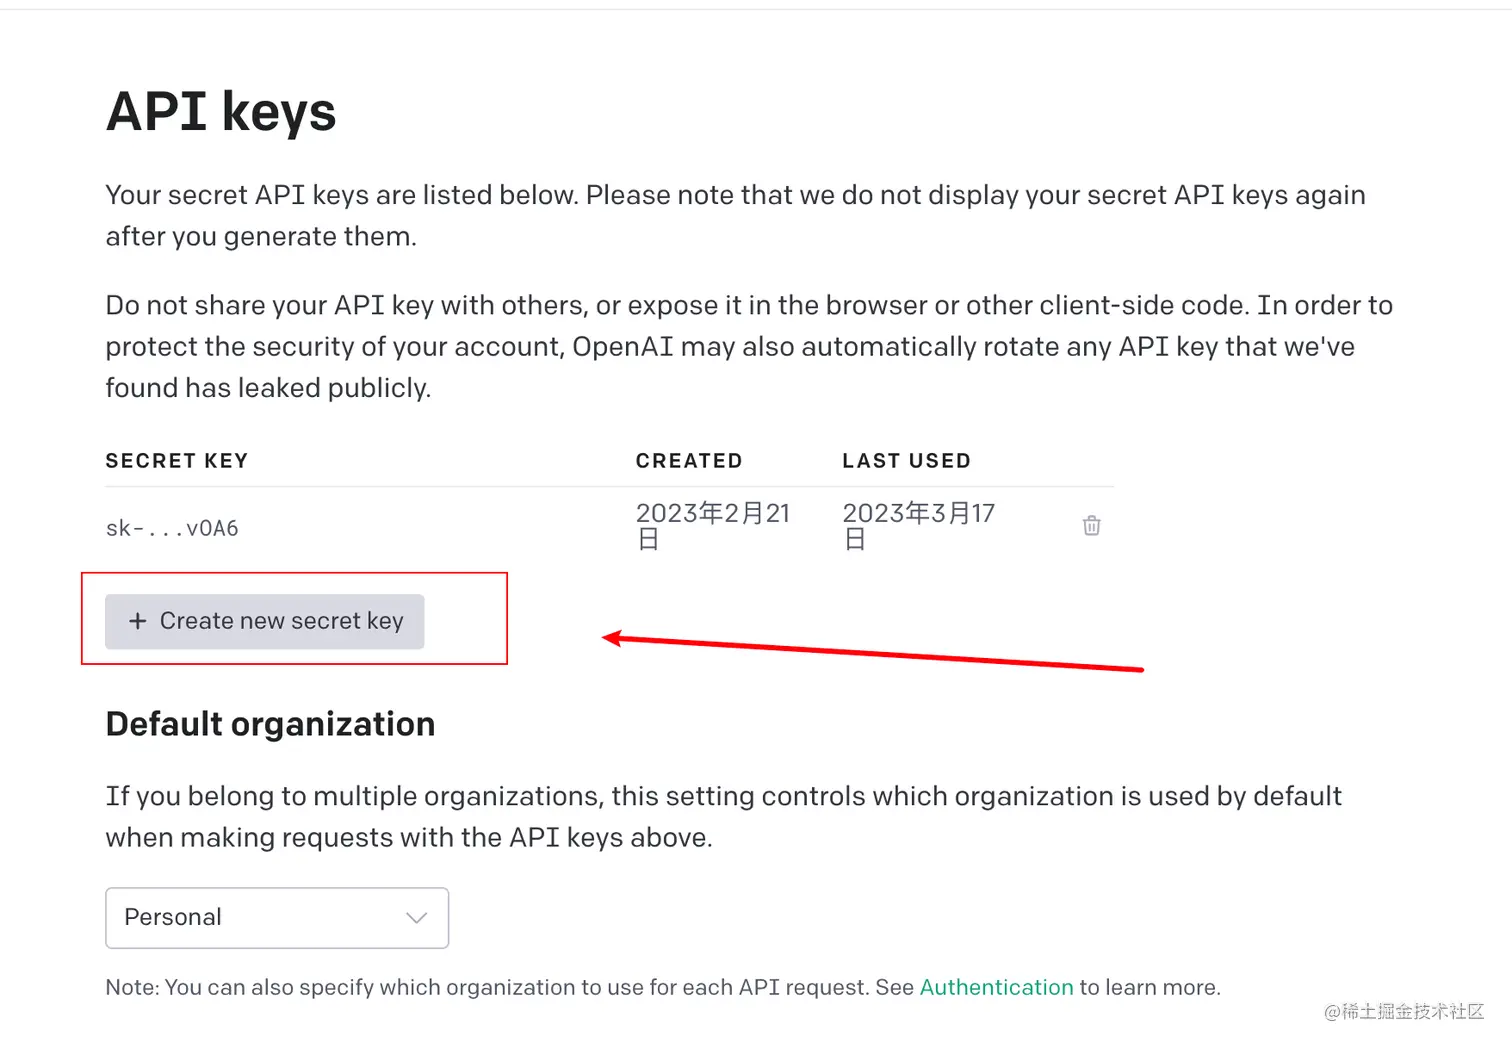Click the "Do not share your API key" paragraph
The width and height of the screenshot is (1512, 1049).
748,346
